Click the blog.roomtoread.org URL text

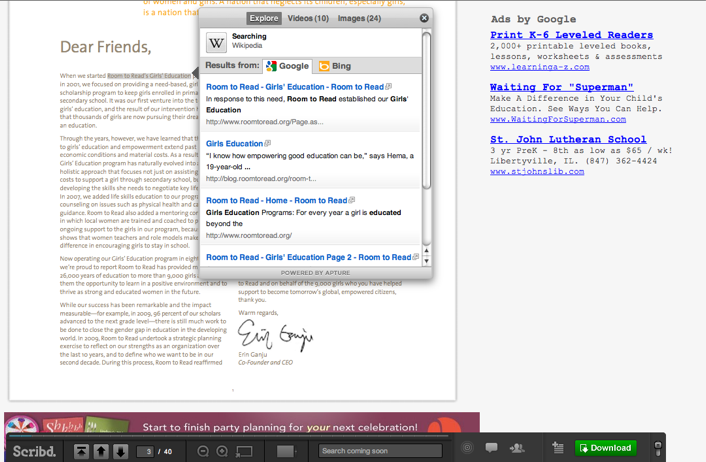(261, 179)
